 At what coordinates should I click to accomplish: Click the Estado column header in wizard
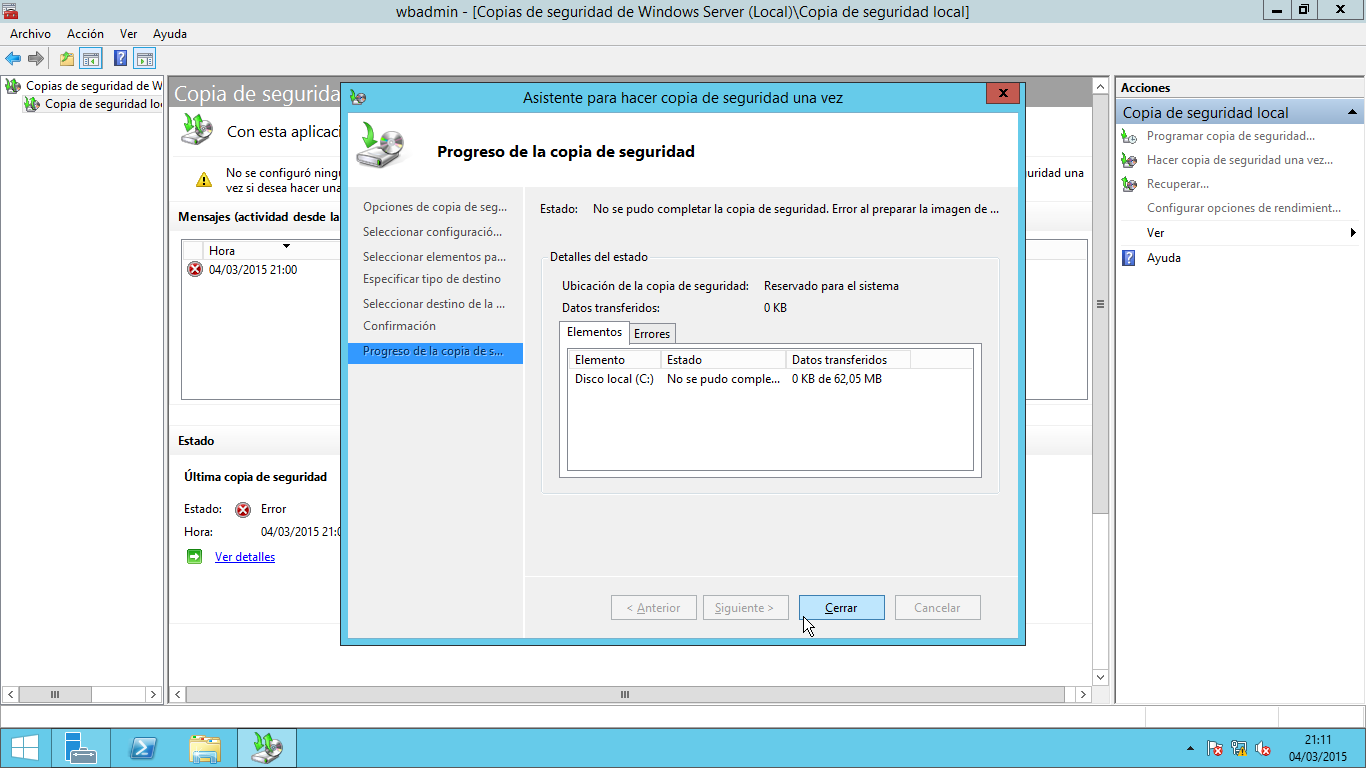pos(723,359)
